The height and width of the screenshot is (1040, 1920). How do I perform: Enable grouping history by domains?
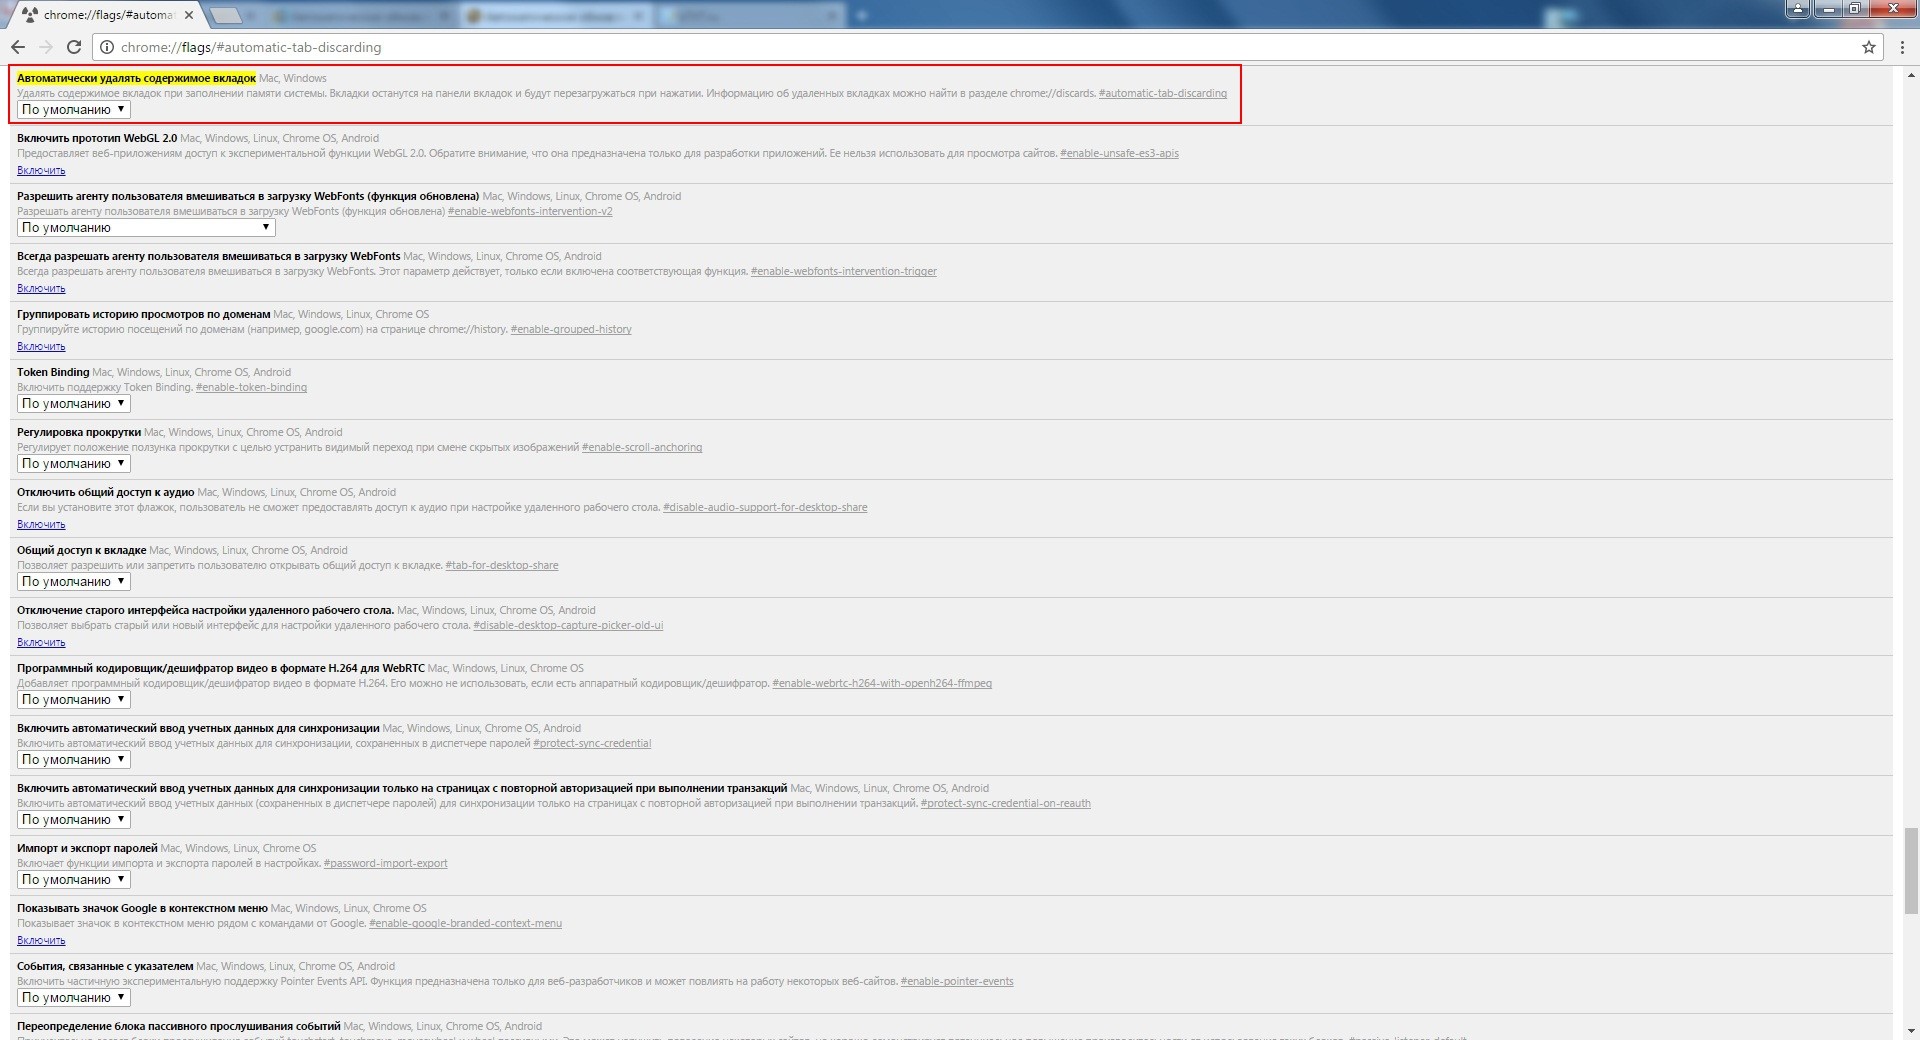41,347
